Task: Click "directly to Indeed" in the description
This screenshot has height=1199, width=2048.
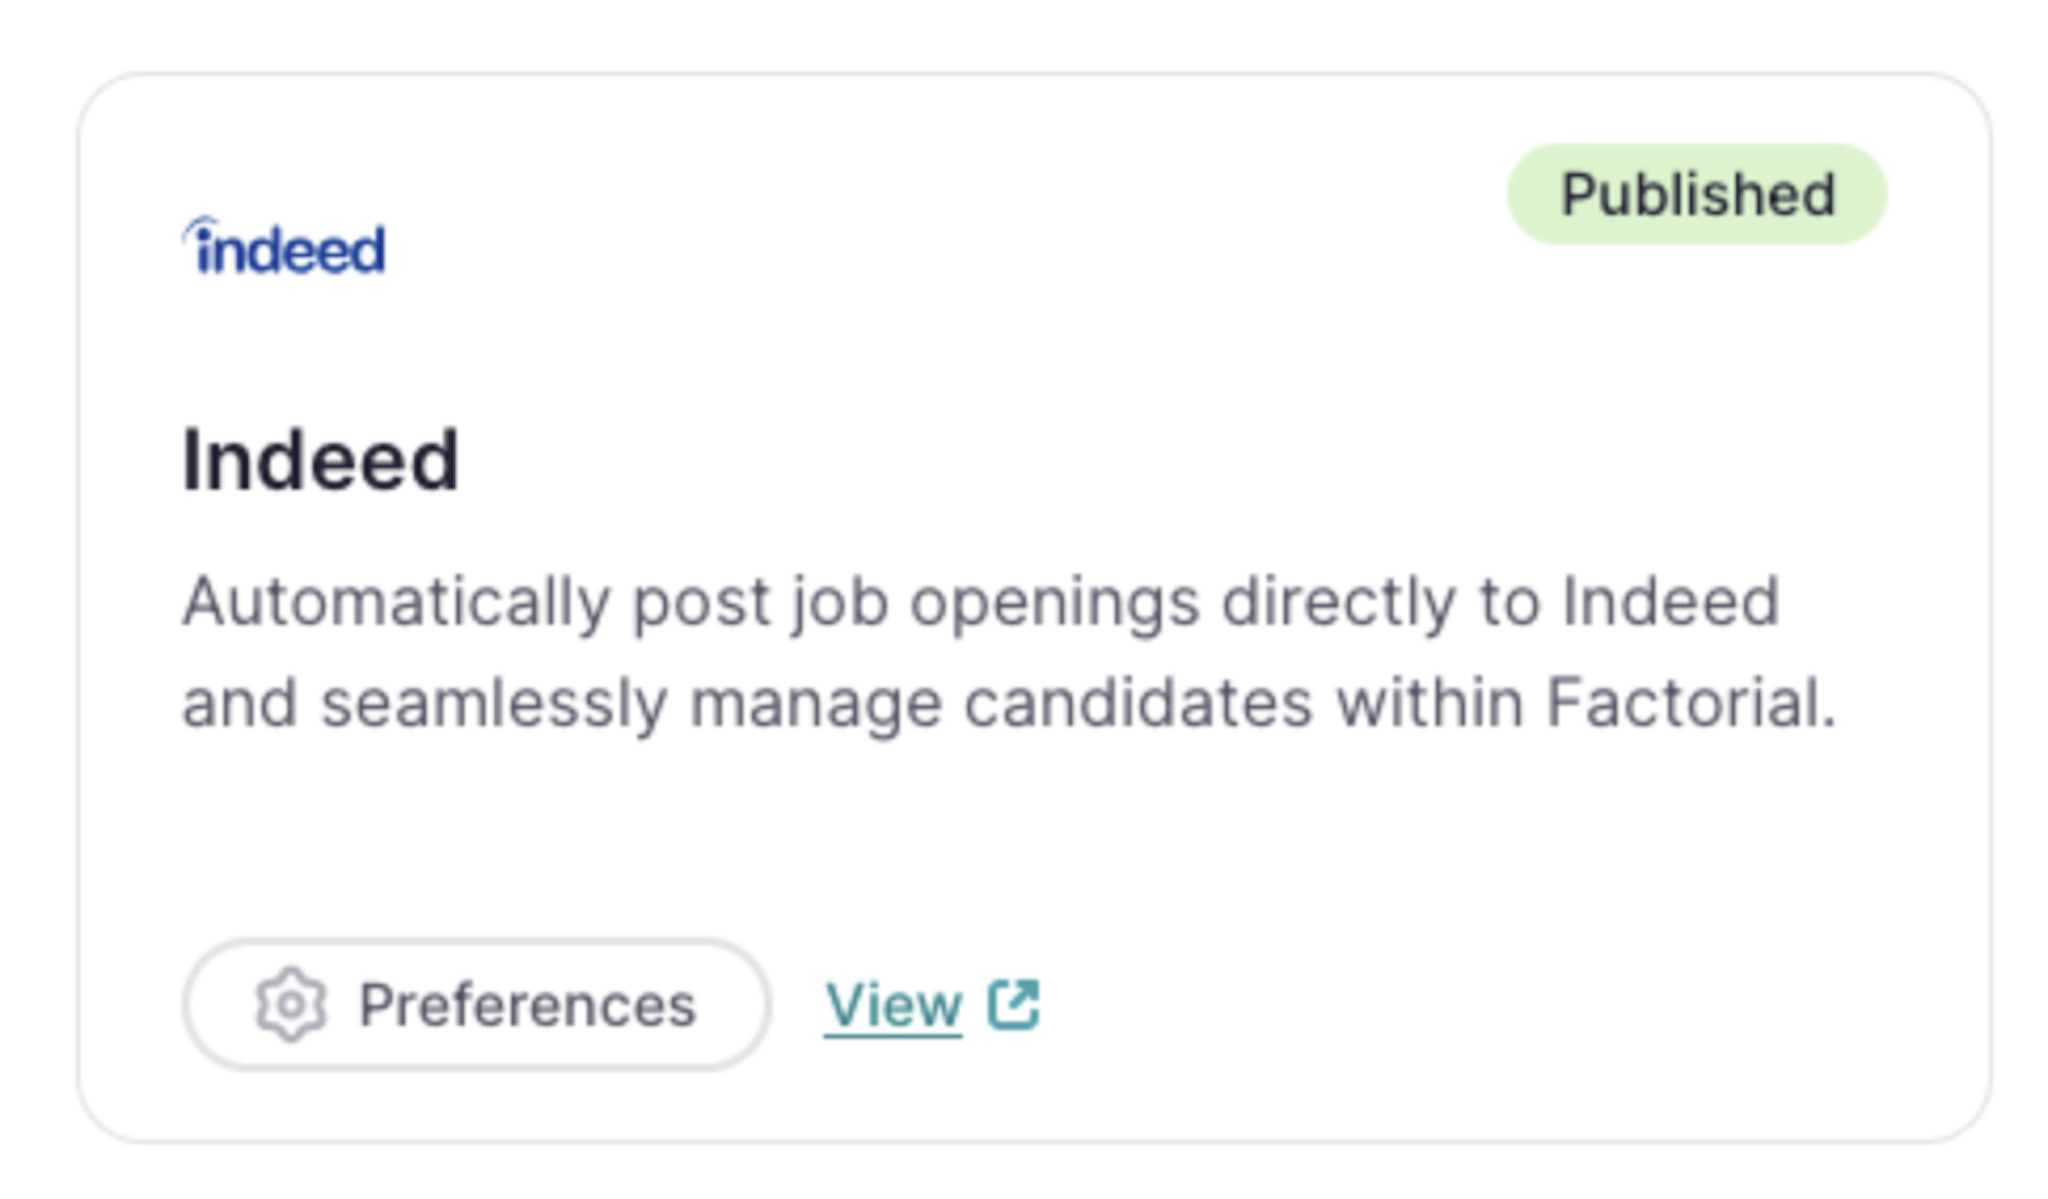Action: (1501, 602)
